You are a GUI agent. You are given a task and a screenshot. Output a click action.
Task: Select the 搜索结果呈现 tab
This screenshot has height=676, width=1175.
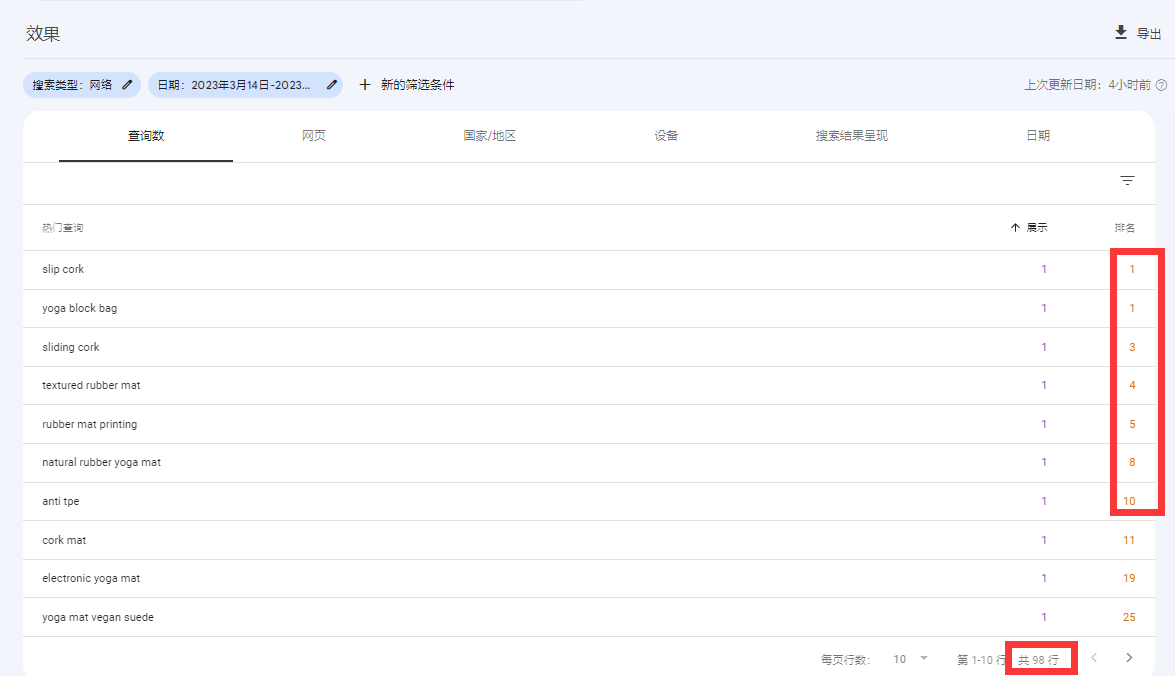tap(851, 136)
